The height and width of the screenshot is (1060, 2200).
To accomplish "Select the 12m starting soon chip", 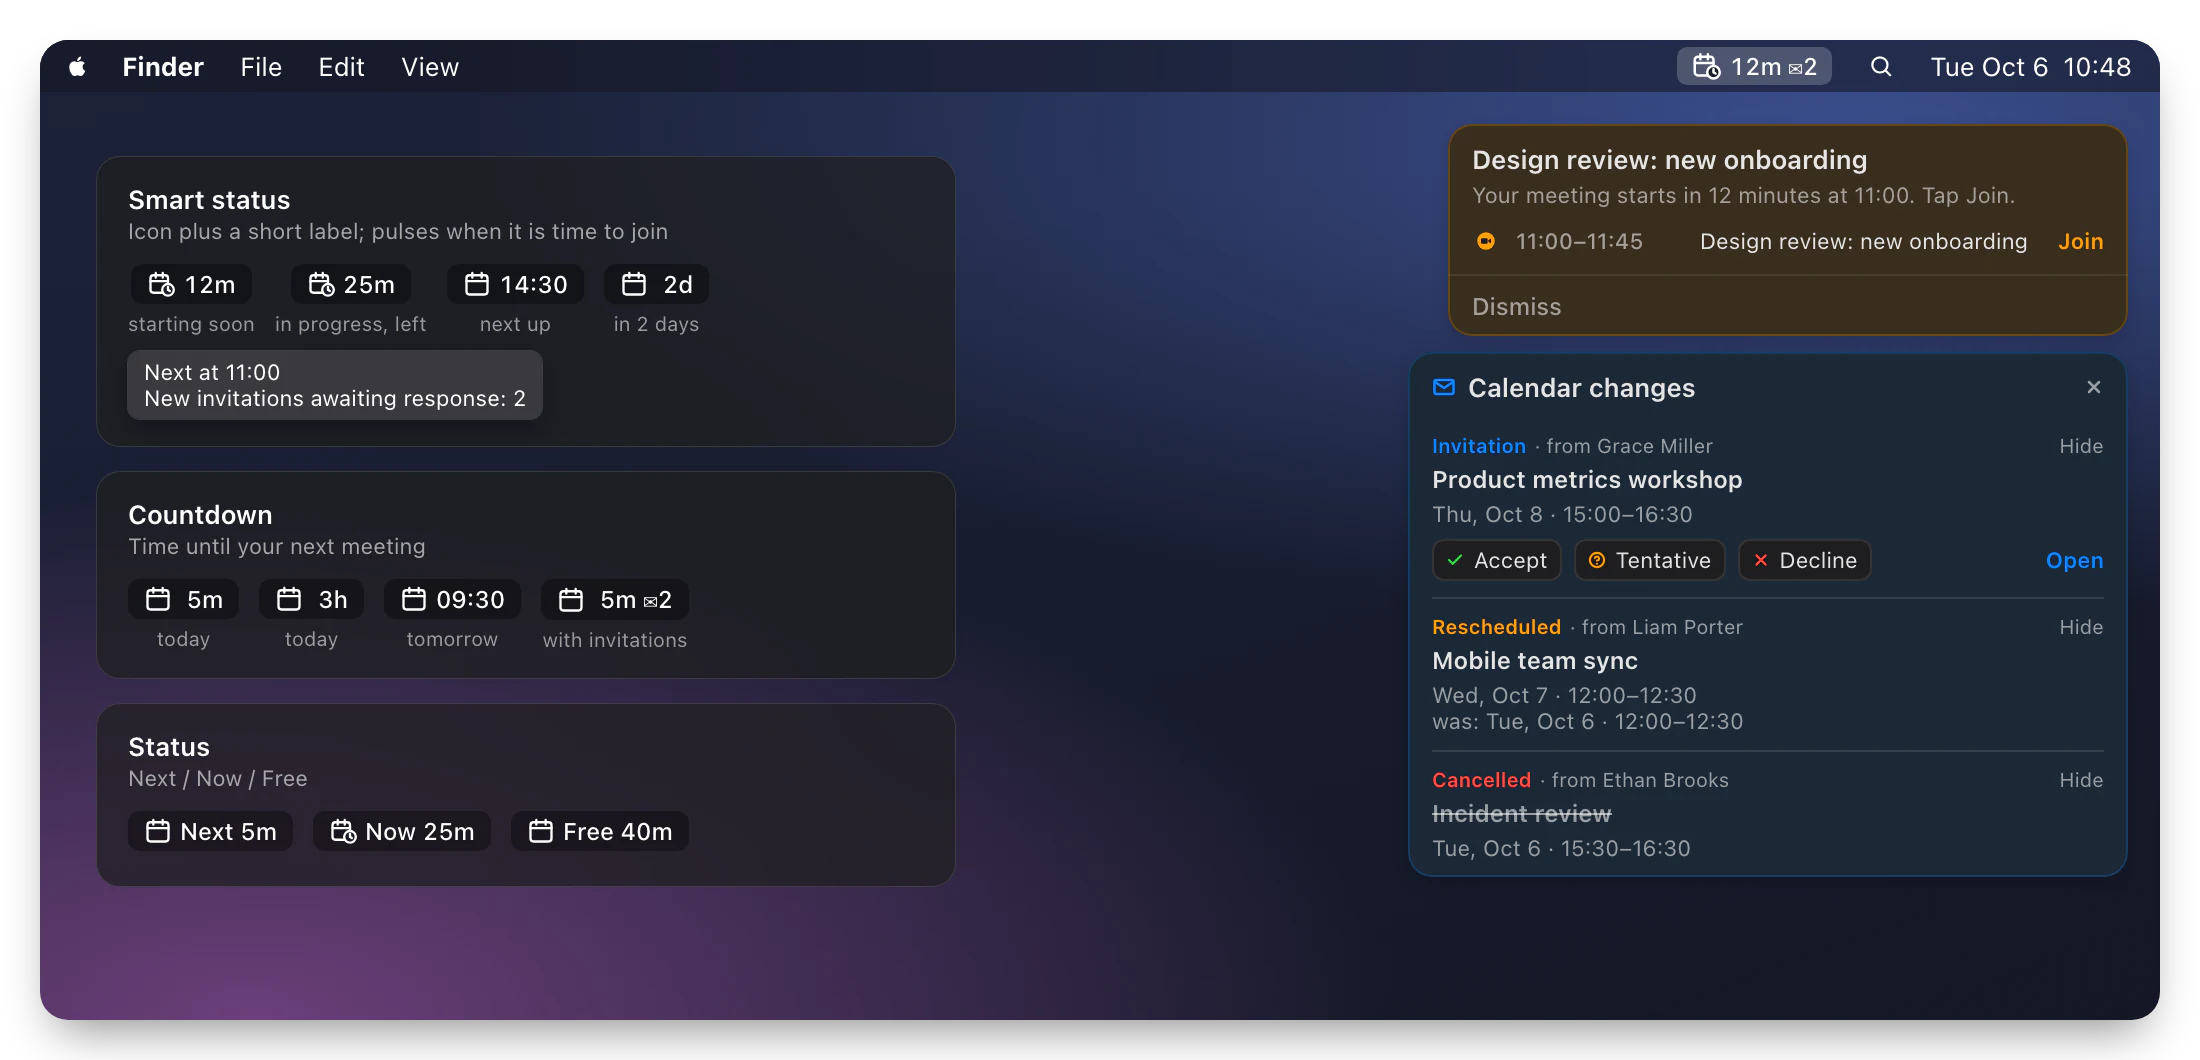I will click(x=191, y=285).
